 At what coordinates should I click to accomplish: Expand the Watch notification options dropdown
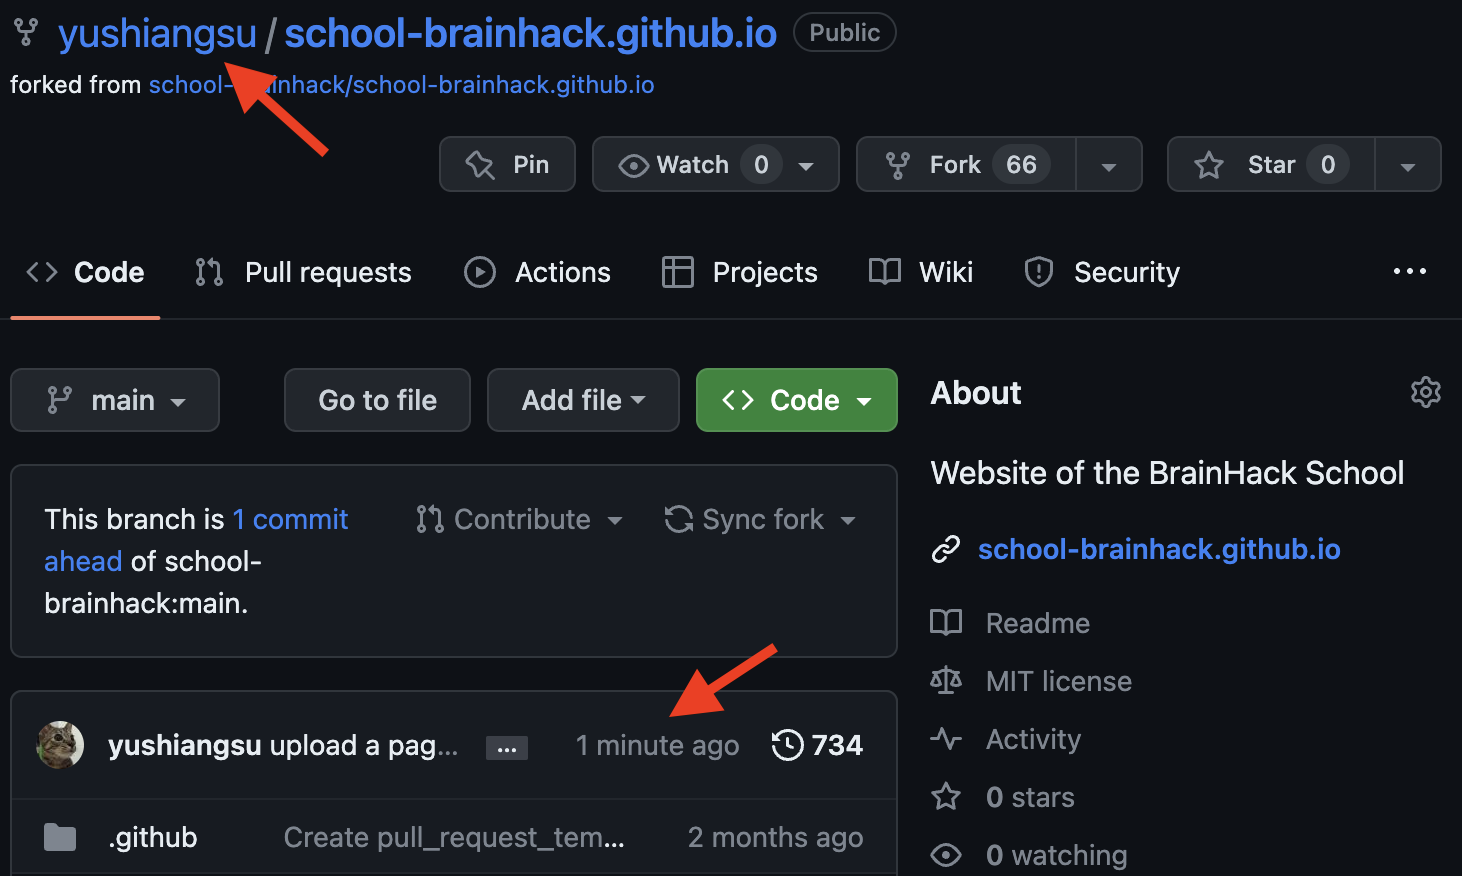coord(806,166)
